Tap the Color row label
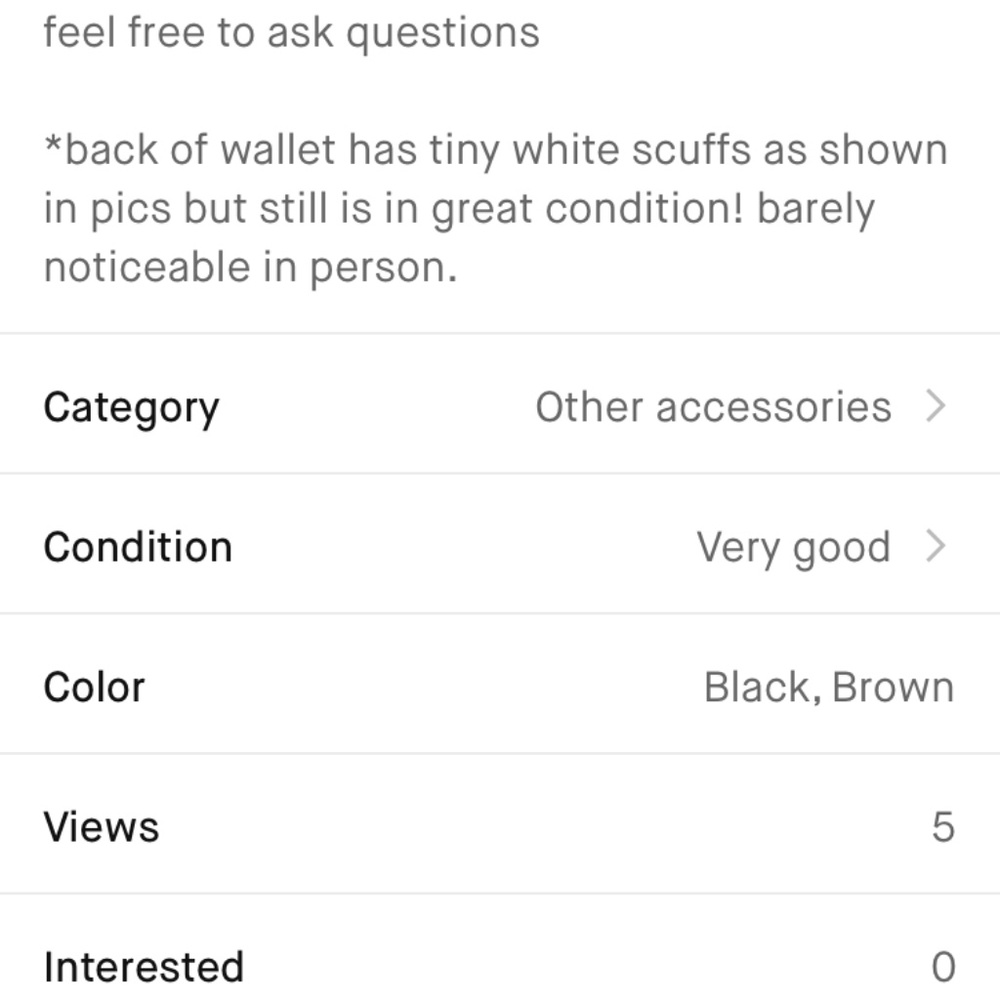Viewport: 1000px width, 1000px height. pyautogui.click(x=94, y=687)
